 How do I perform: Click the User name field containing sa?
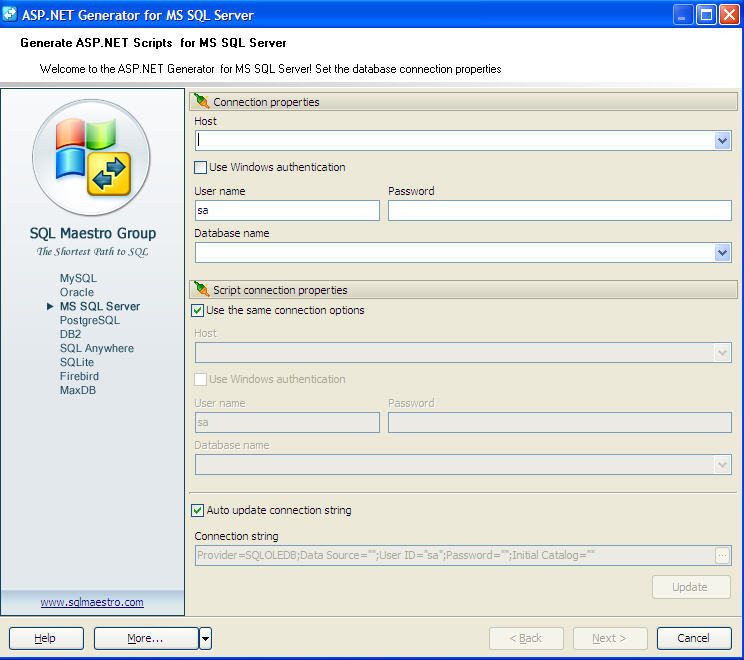[287, 211]
